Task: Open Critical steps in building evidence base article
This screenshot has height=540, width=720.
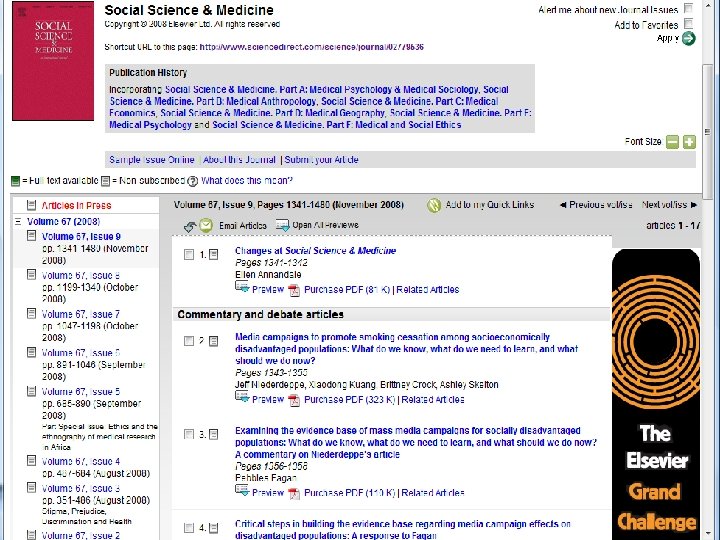Action: tap(403, 529)
